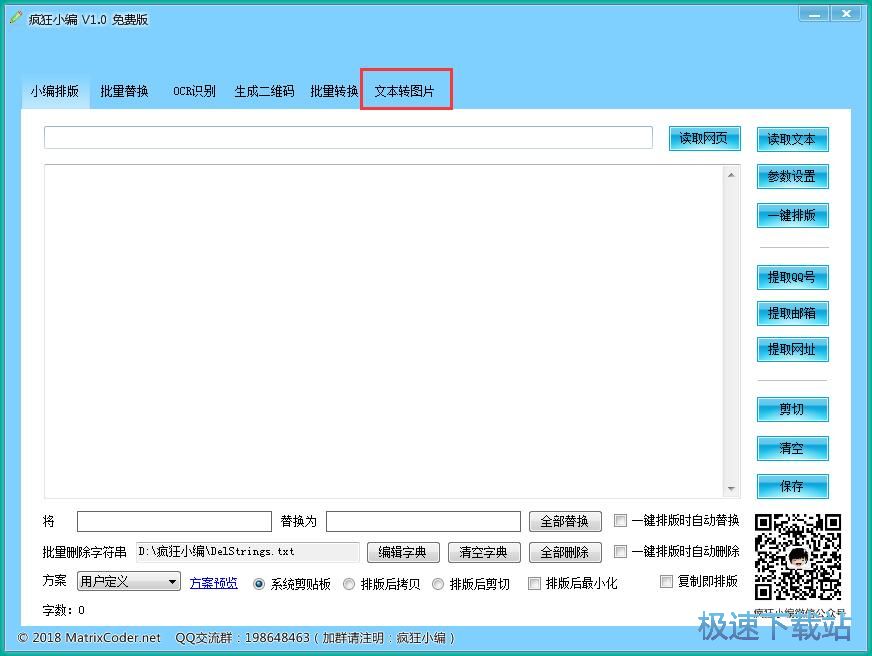The image size is (872, 656).
Task: Check the 复制即排版 option
Action: [666, 581]
